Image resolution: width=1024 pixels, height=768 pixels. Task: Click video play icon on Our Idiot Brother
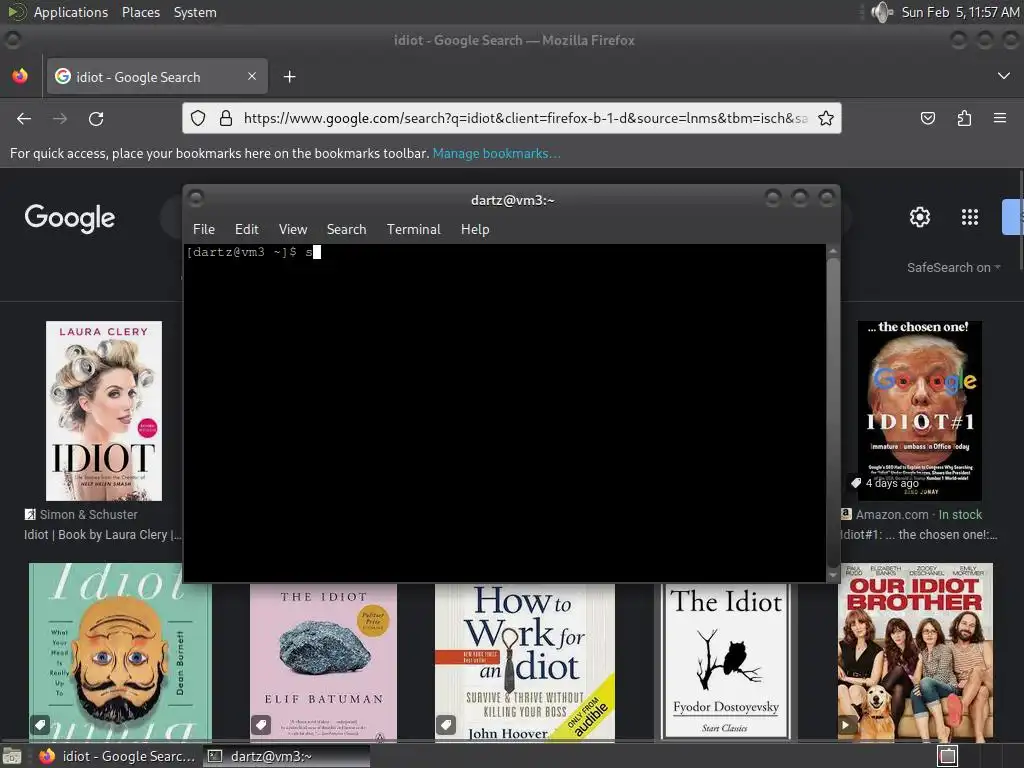[847, 725]
